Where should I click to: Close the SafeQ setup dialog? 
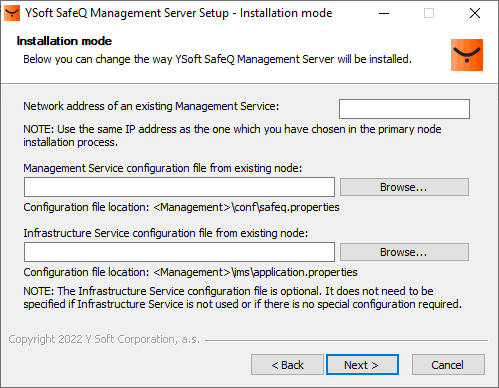pyautogui.click(x=475, y=13)
